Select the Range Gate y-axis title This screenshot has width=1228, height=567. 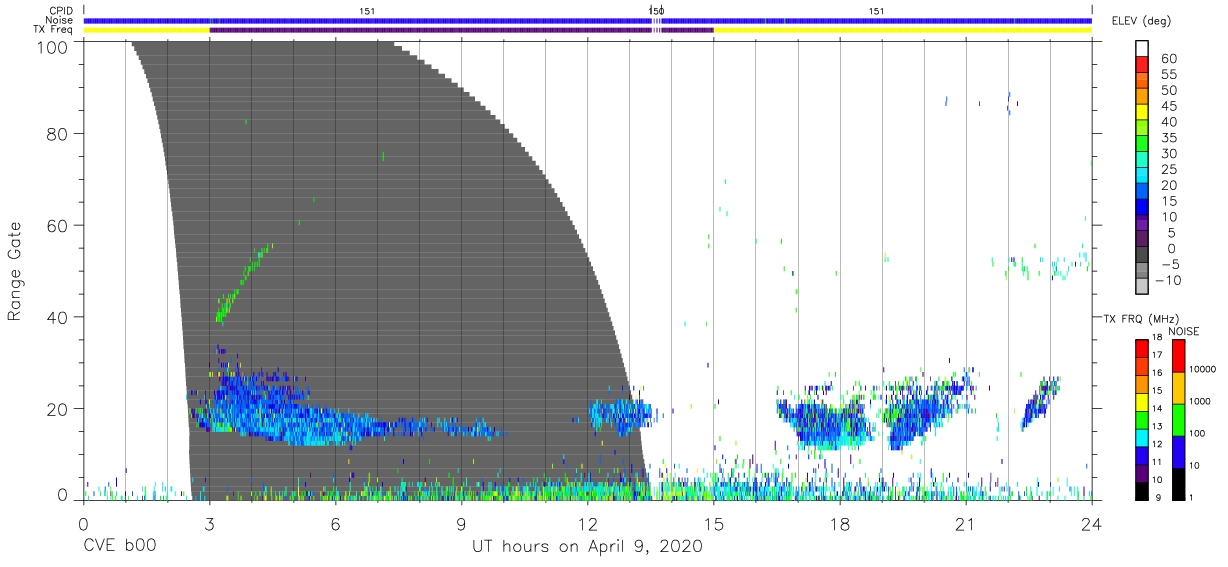pos(15,272)
